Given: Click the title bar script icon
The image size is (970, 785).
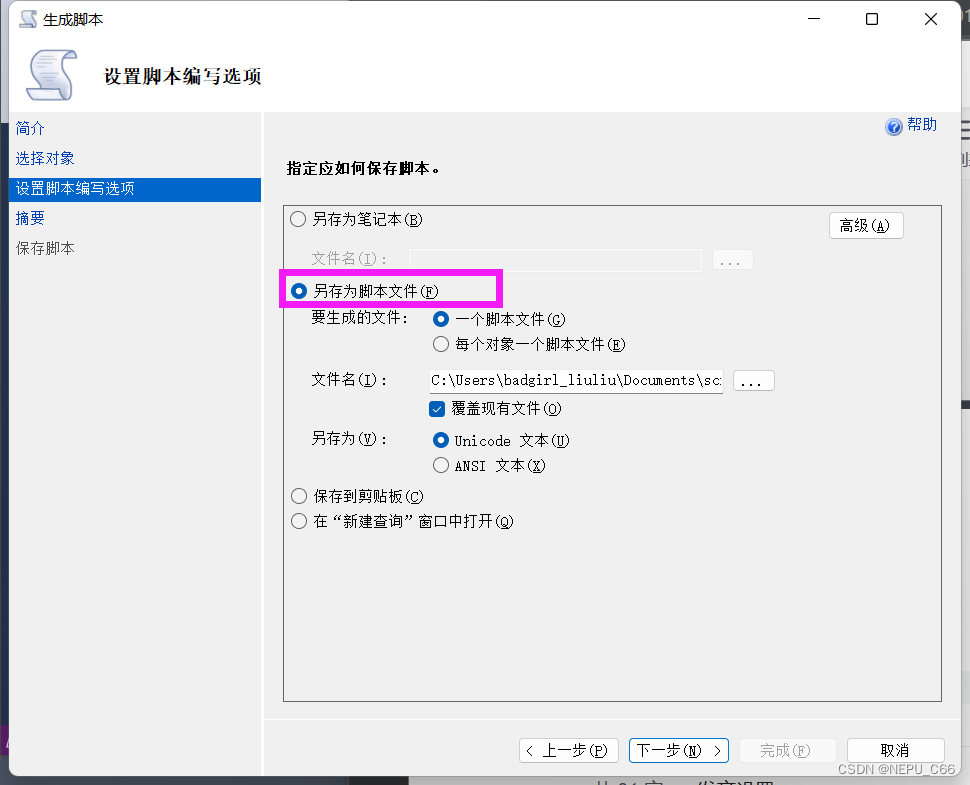Looking at the screenshot, I should point(28,19).
